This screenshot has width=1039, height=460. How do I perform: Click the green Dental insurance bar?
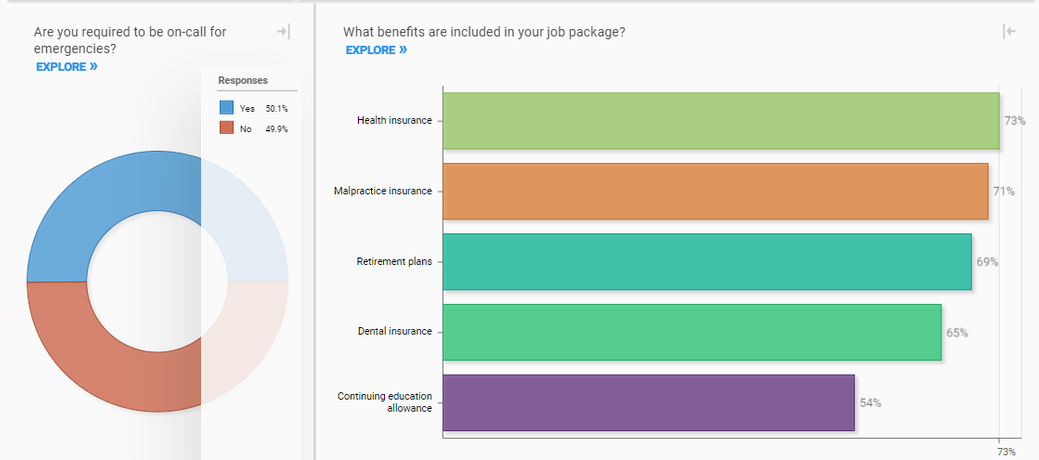pos(692,332)
